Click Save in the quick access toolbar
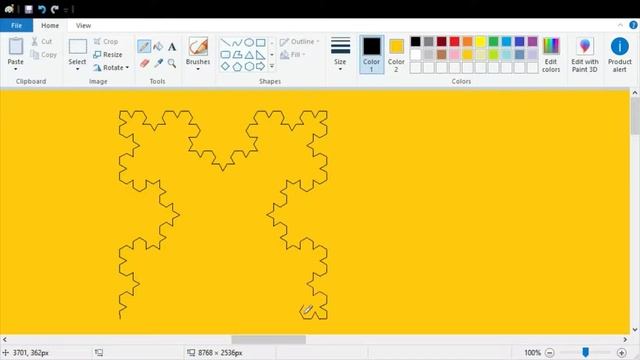The image size is (640, 360). (x=29, y=9)
